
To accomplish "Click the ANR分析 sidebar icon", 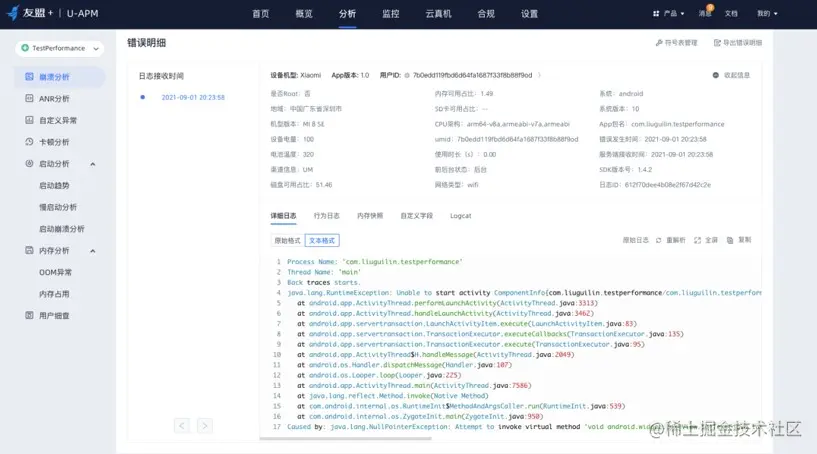I will 29,98.
